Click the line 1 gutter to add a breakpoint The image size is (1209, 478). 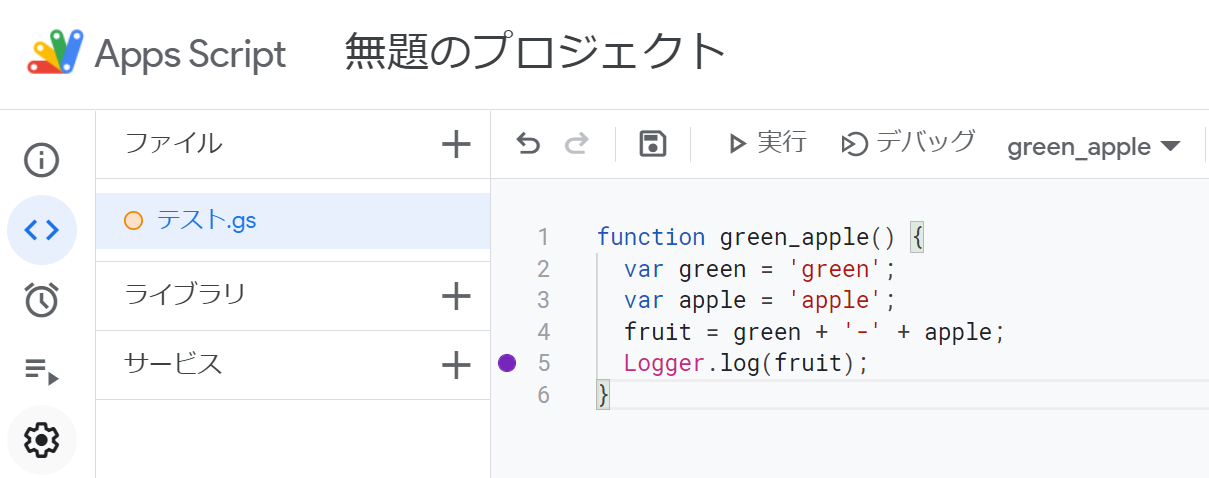[x=507, y=237]
